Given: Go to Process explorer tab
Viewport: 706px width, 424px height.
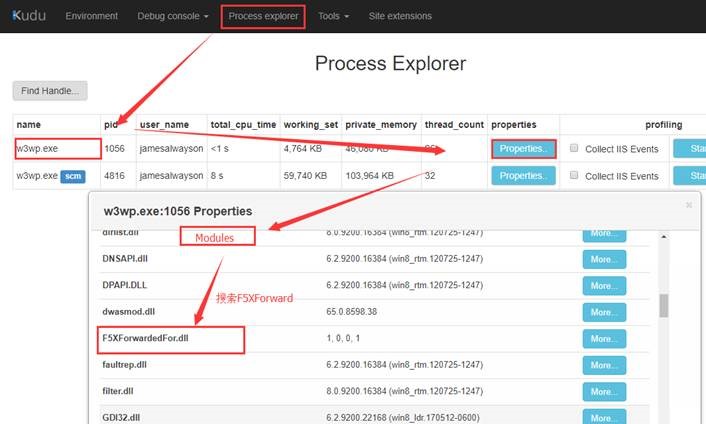Looking at the screenshot, I should click(264, 16).
